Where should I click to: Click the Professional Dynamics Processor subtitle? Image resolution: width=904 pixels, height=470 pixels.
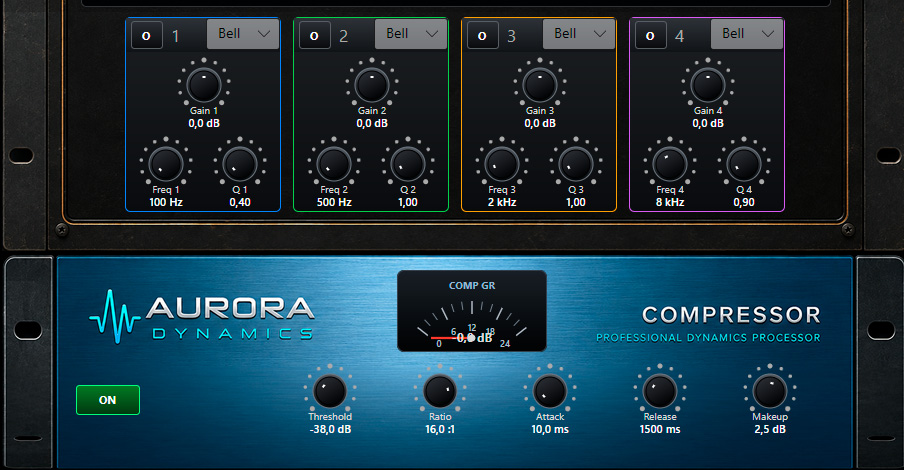(x=708, y=338)
